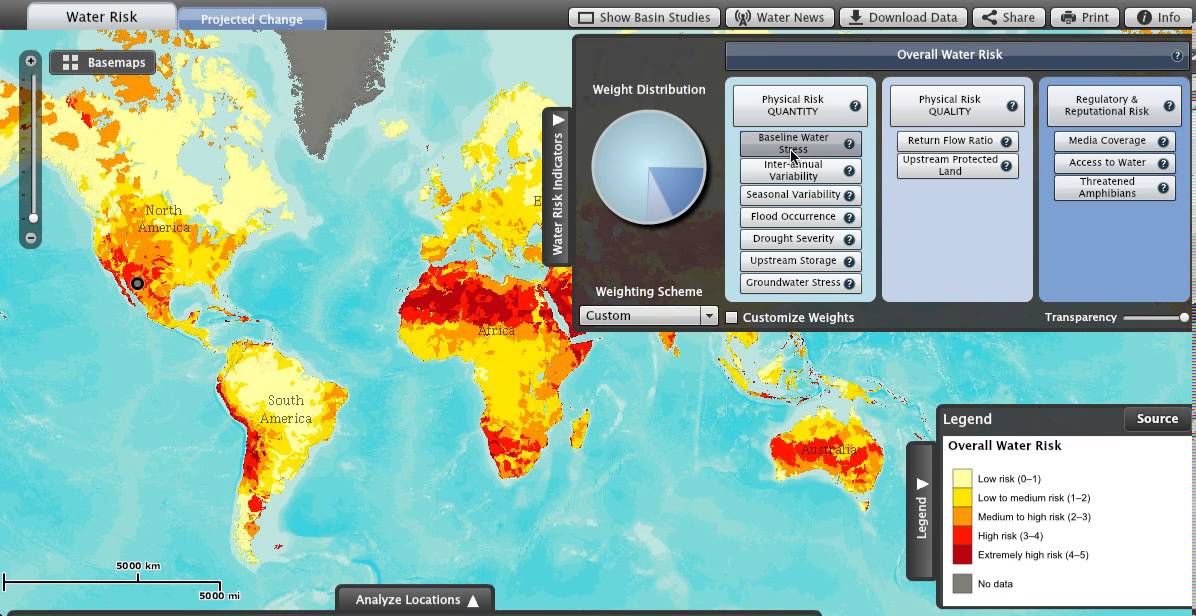Click the Extremely high risk swatch

963,555
